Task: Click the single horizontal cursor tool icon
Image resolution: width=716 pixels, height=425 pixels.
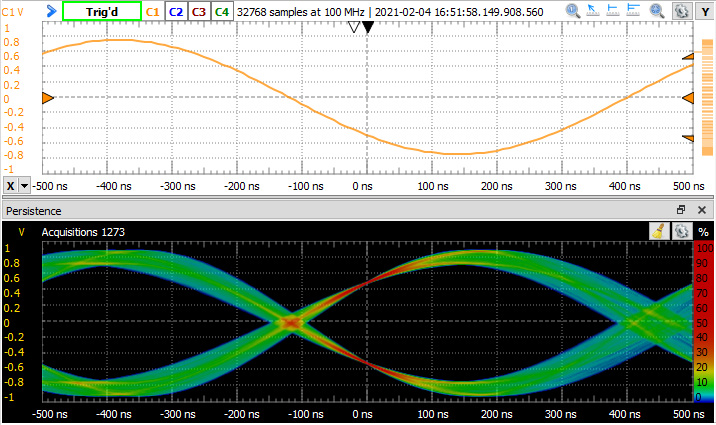Action: coord(614,11)
